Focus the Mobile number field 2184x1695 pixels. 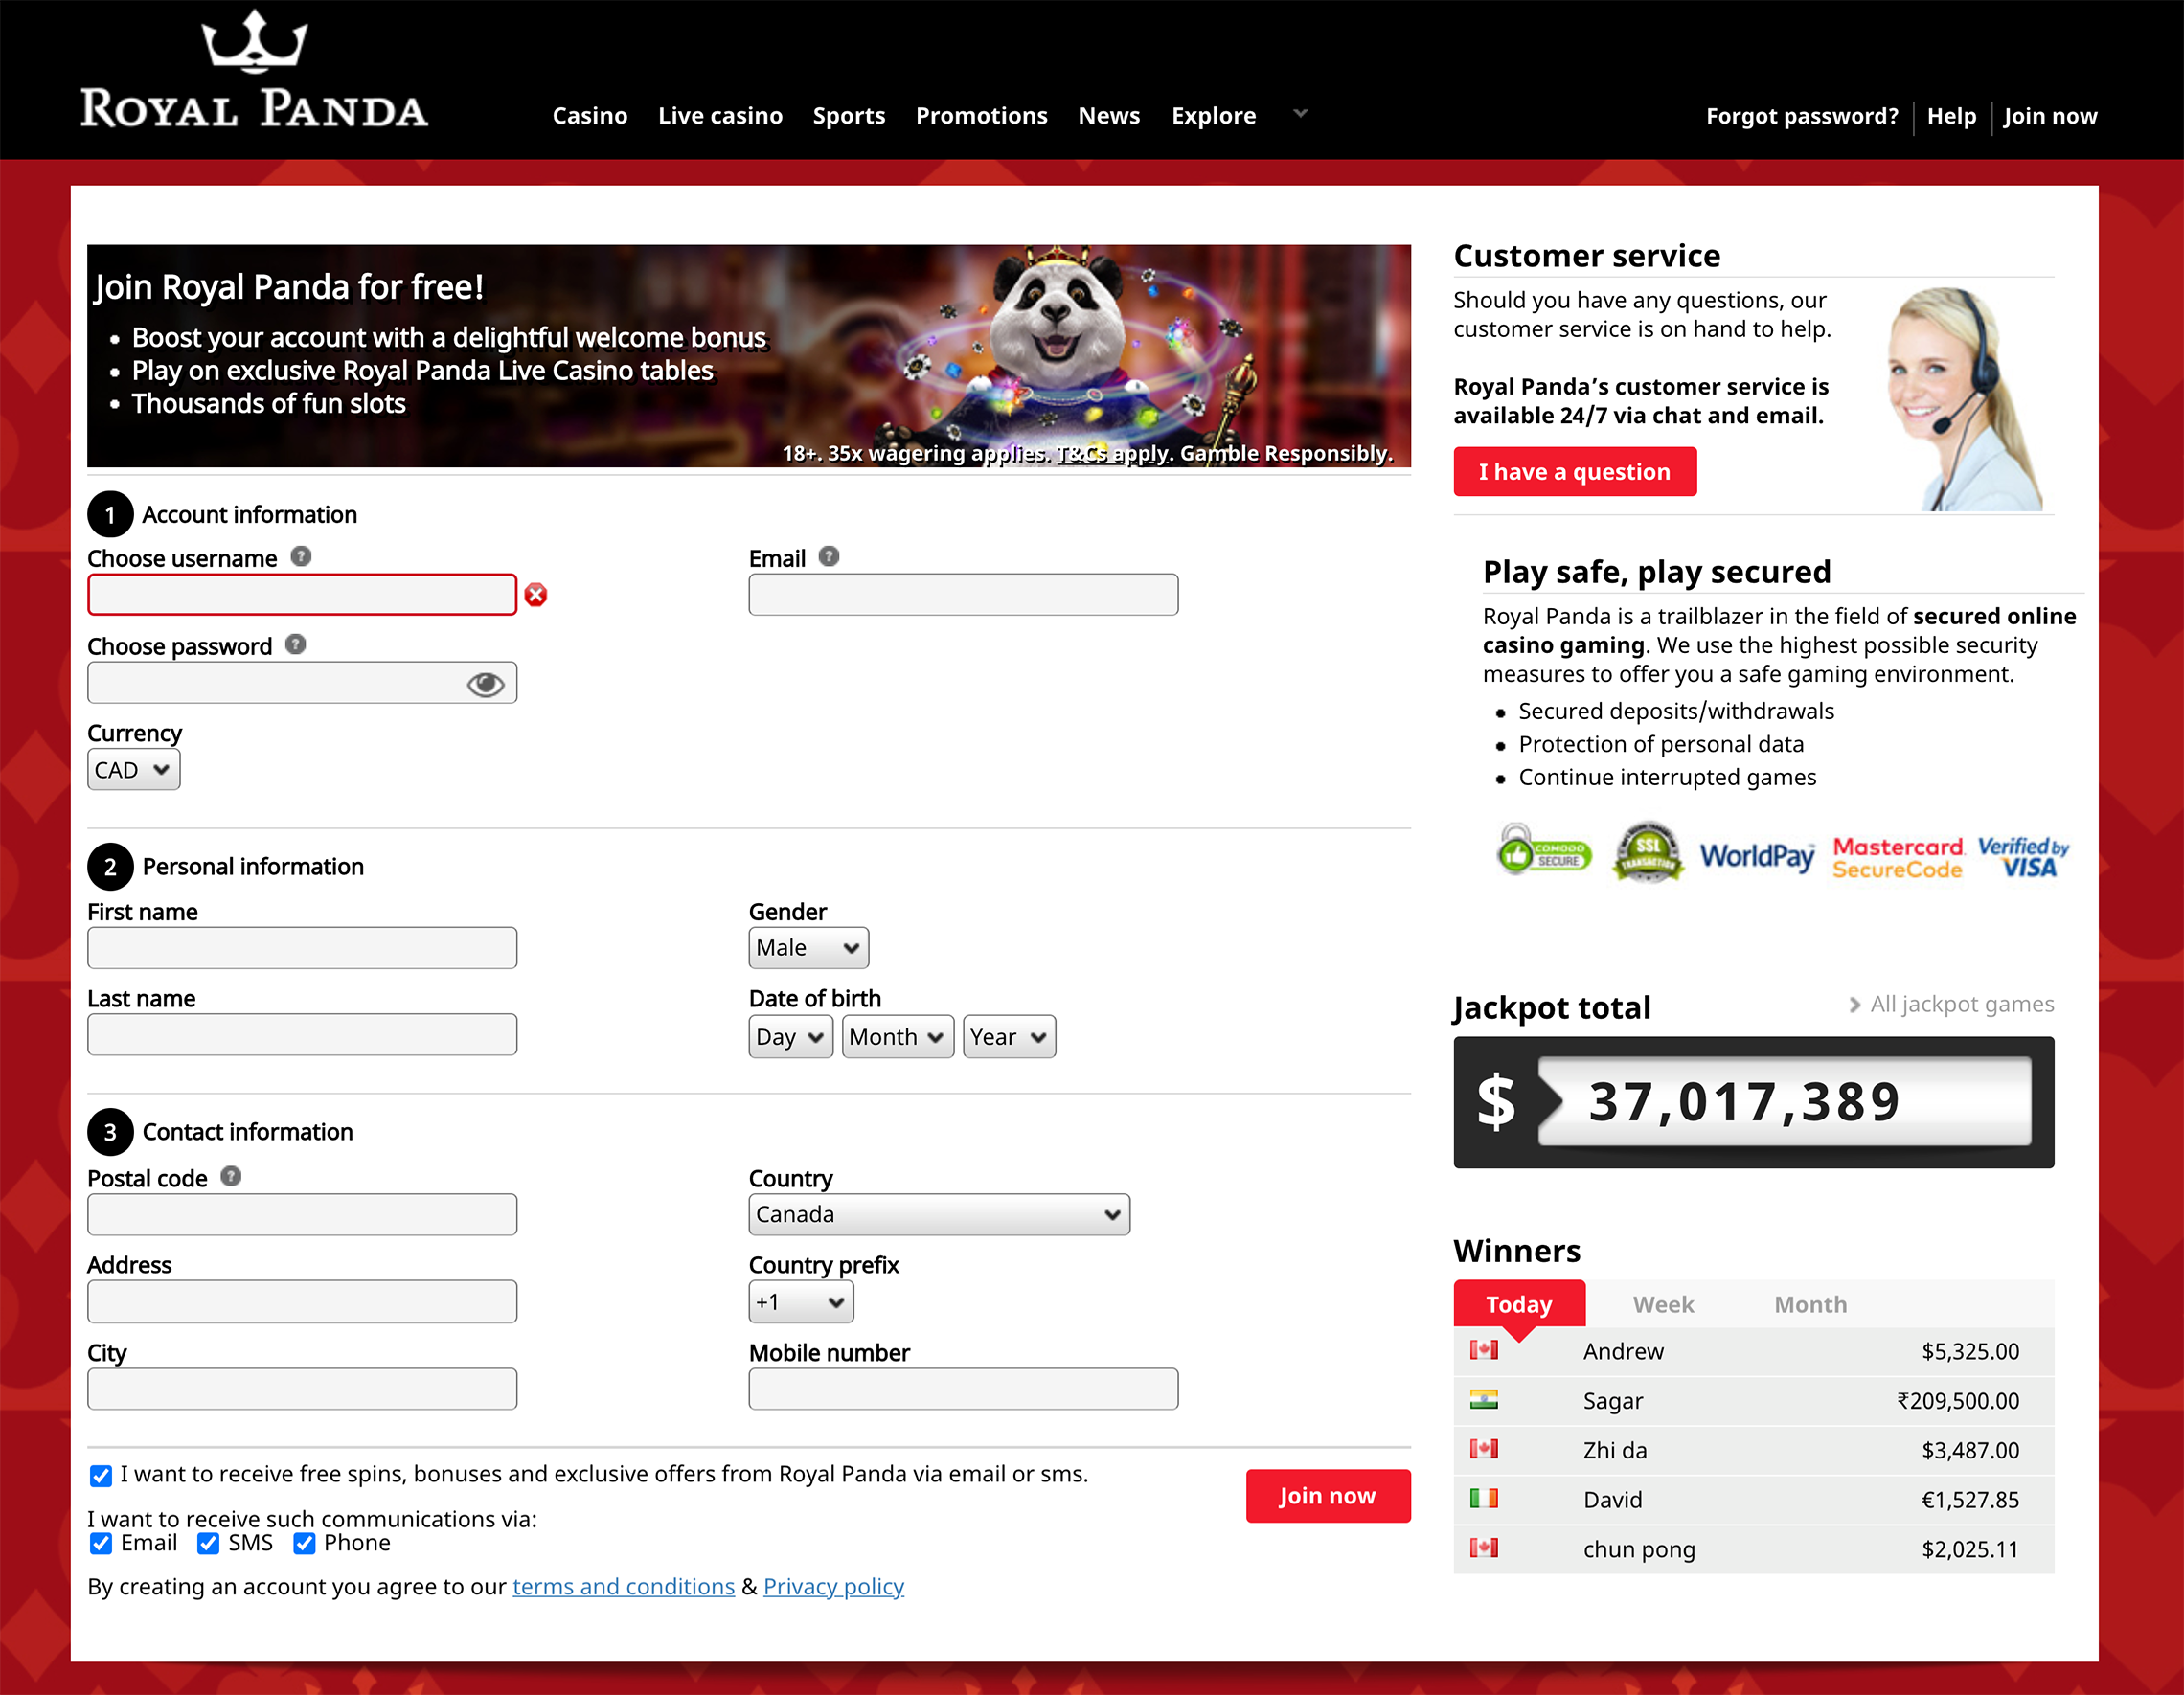pos(964,1390)
